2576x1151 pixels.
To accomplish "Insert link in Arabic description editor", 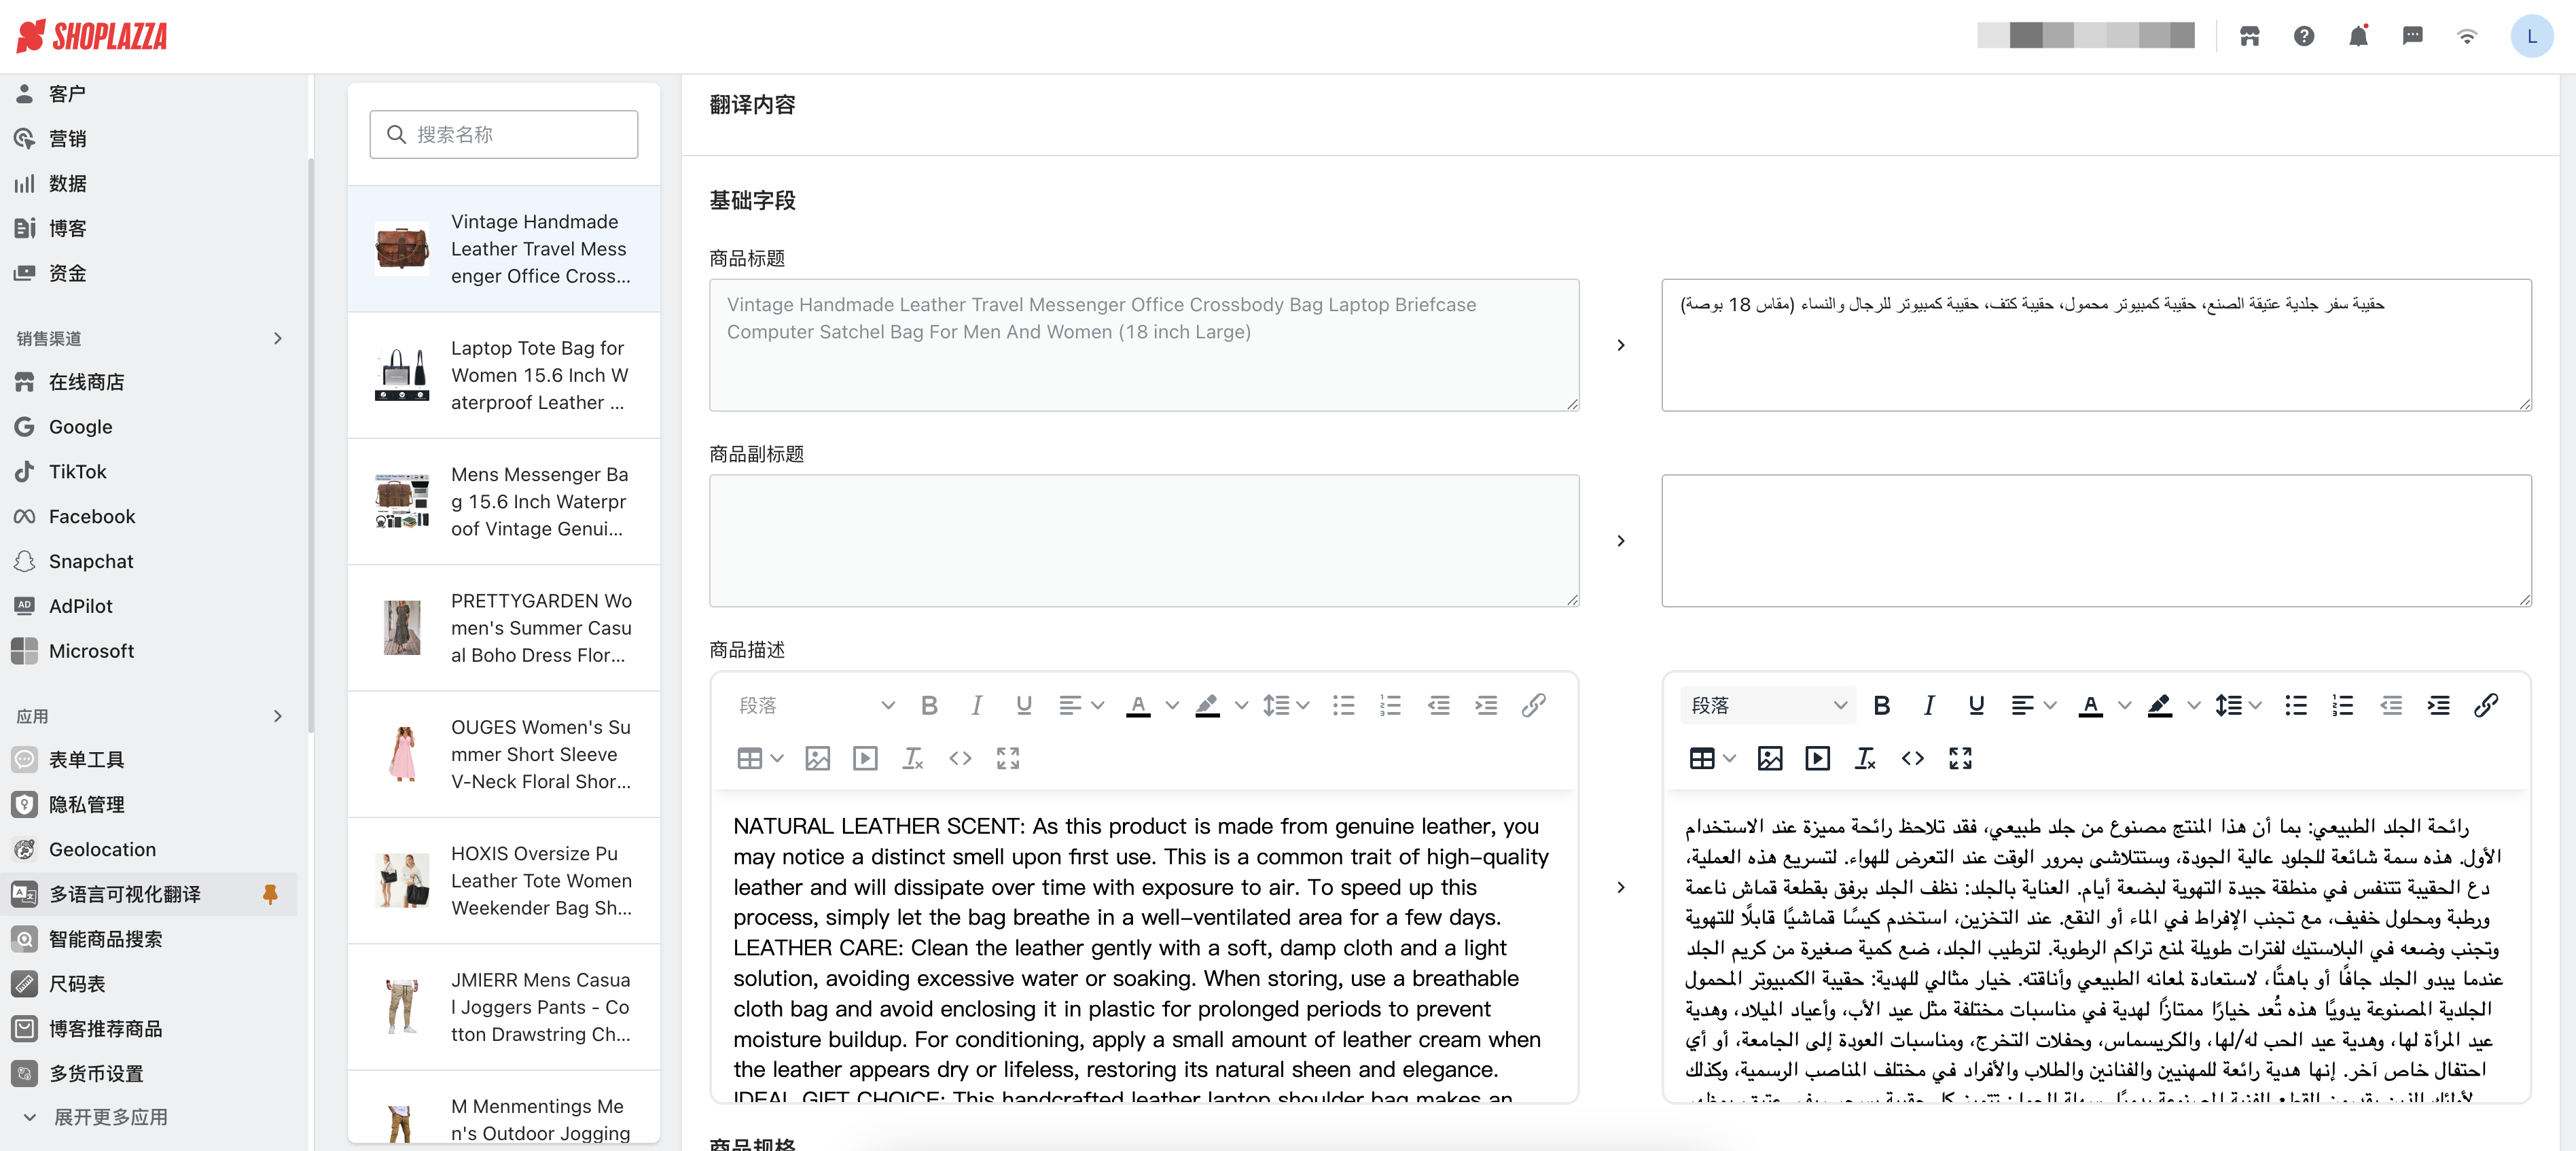I will pos(2486,705).
